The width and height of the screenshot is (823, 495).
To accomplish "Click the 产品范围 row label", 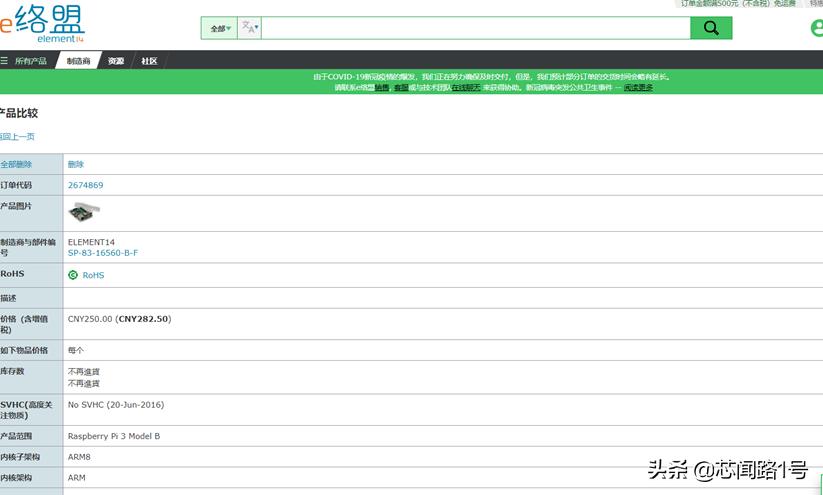I will coord(16,436).
